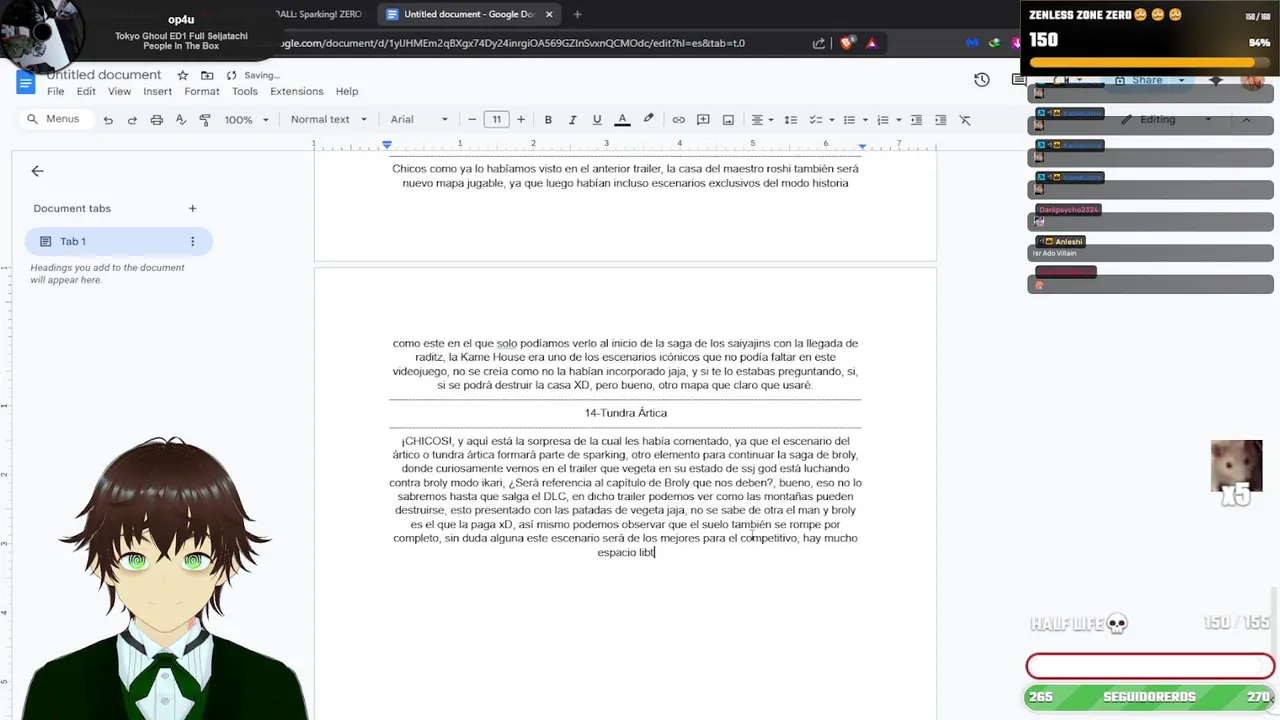Close the Untitled document browser tab

pos(549,14)
